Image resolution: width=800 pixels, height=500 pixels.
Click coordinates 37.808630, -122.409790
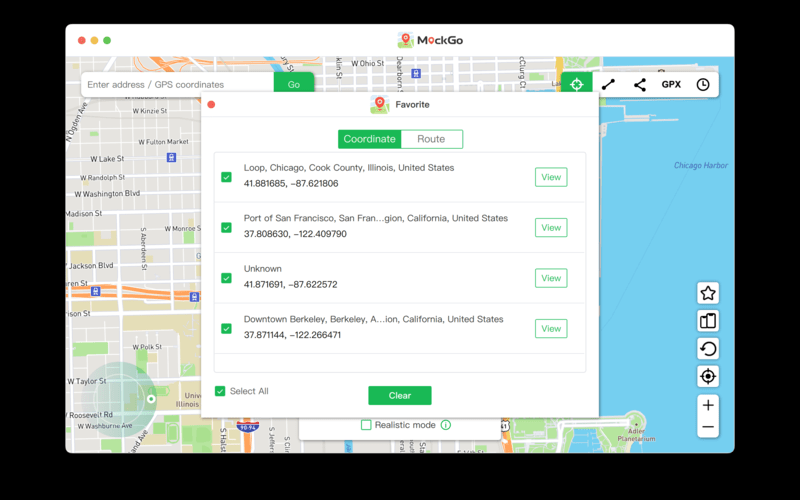(x=295, y=234)
